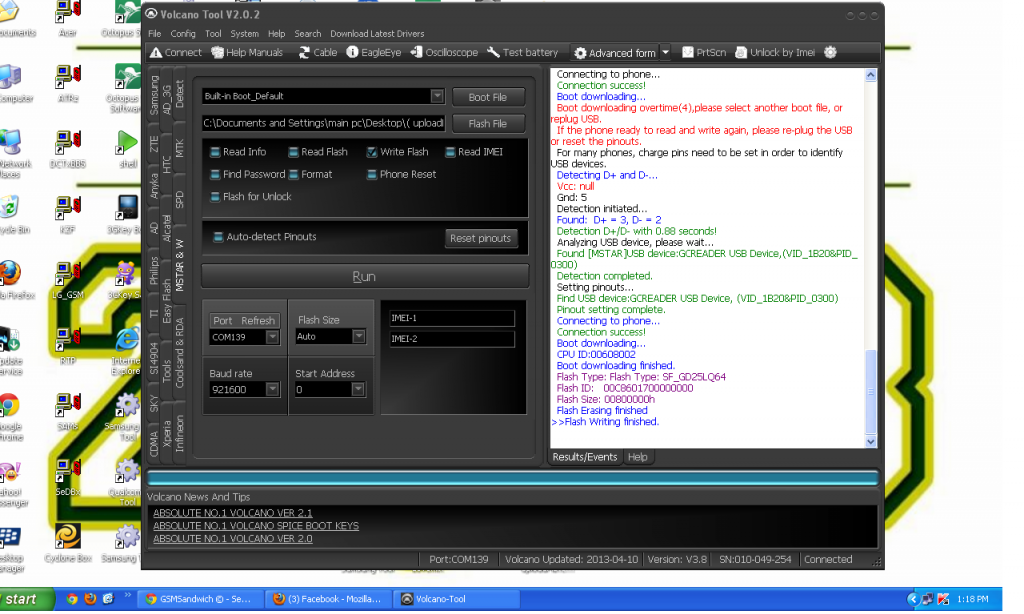Enable the Read Info checkbox
This screenshot has width=1024, height=614.
click(216, 152)
